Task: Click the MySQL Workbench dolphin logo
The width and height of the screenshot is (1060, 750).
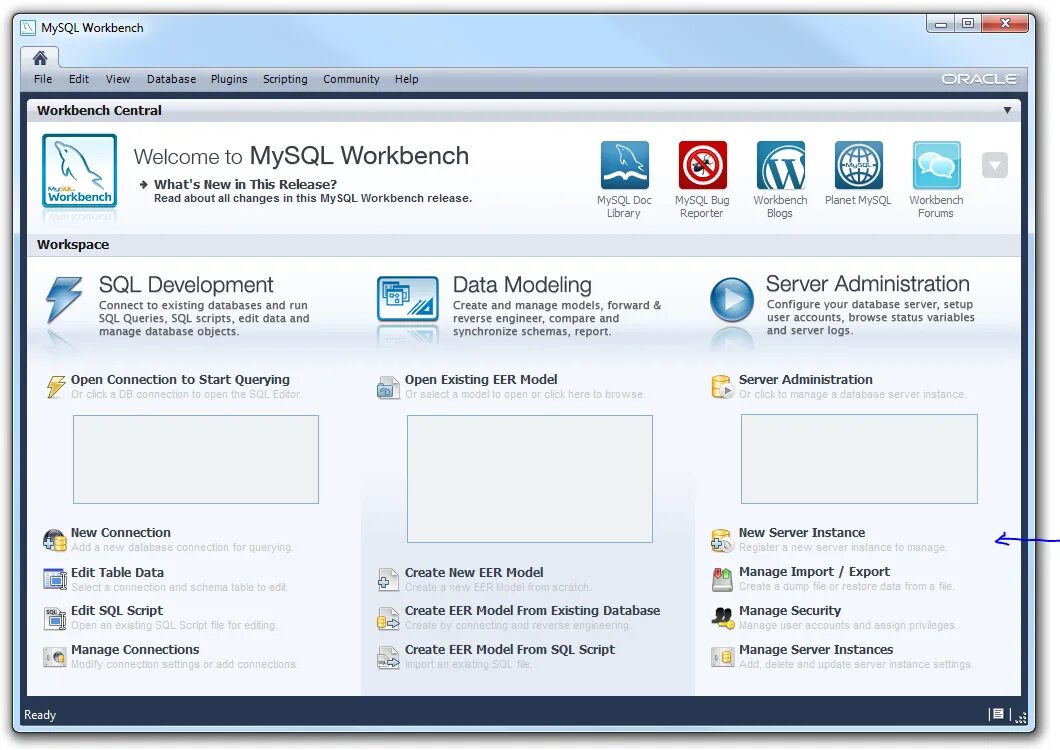Action: tap(79, 170)
